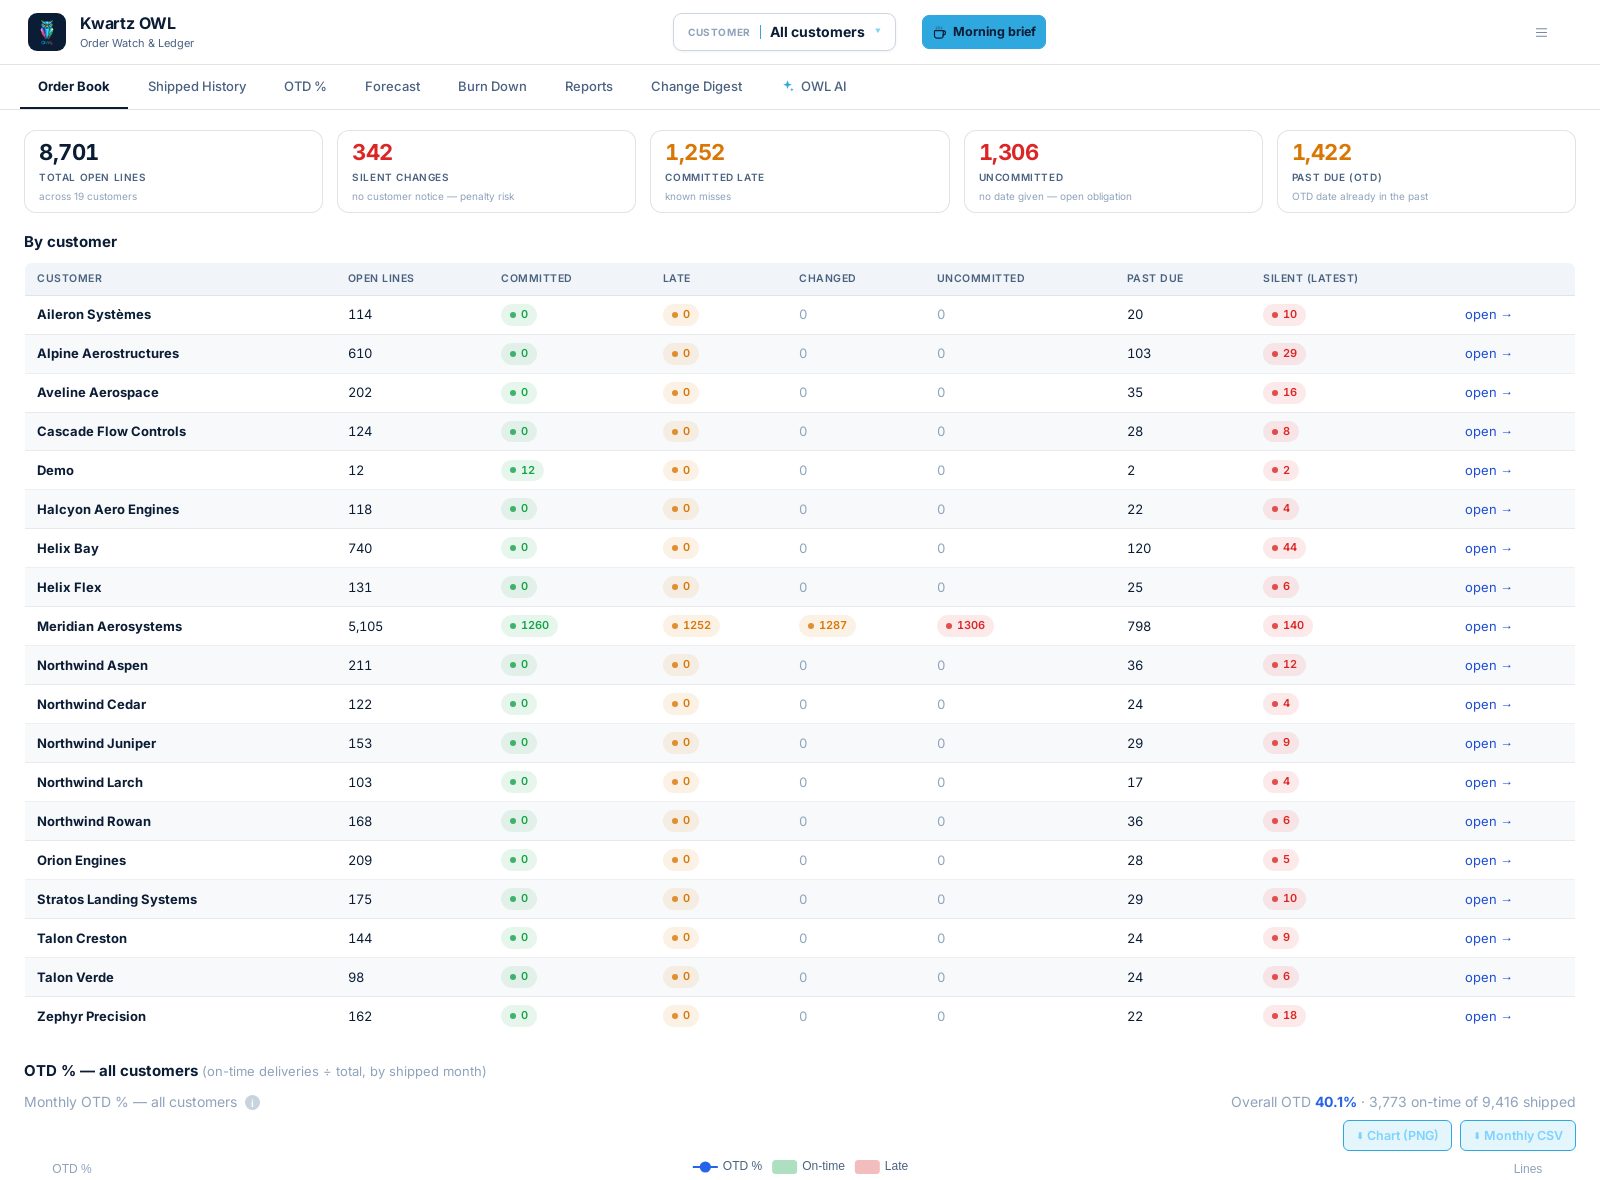The width and height of the screenshot is (1600, 1180).
Task: Open the Helix Bay row link
Action: pyautogui.click(x=1488, y=548)
